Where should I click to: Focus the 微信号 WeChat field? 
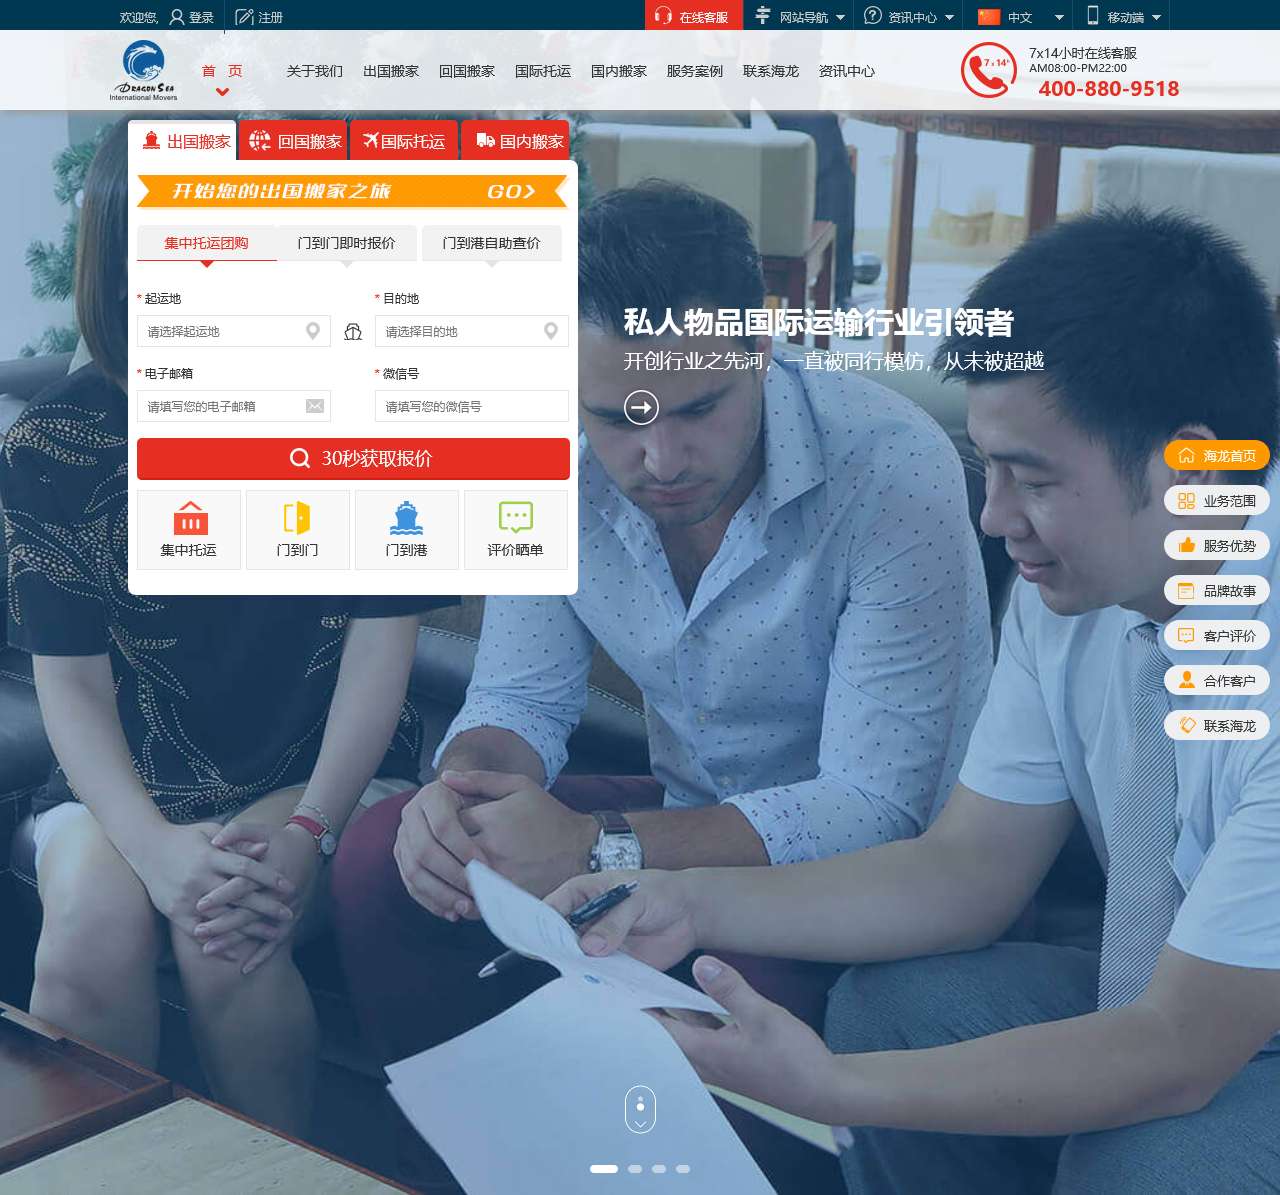click(472, 406)
